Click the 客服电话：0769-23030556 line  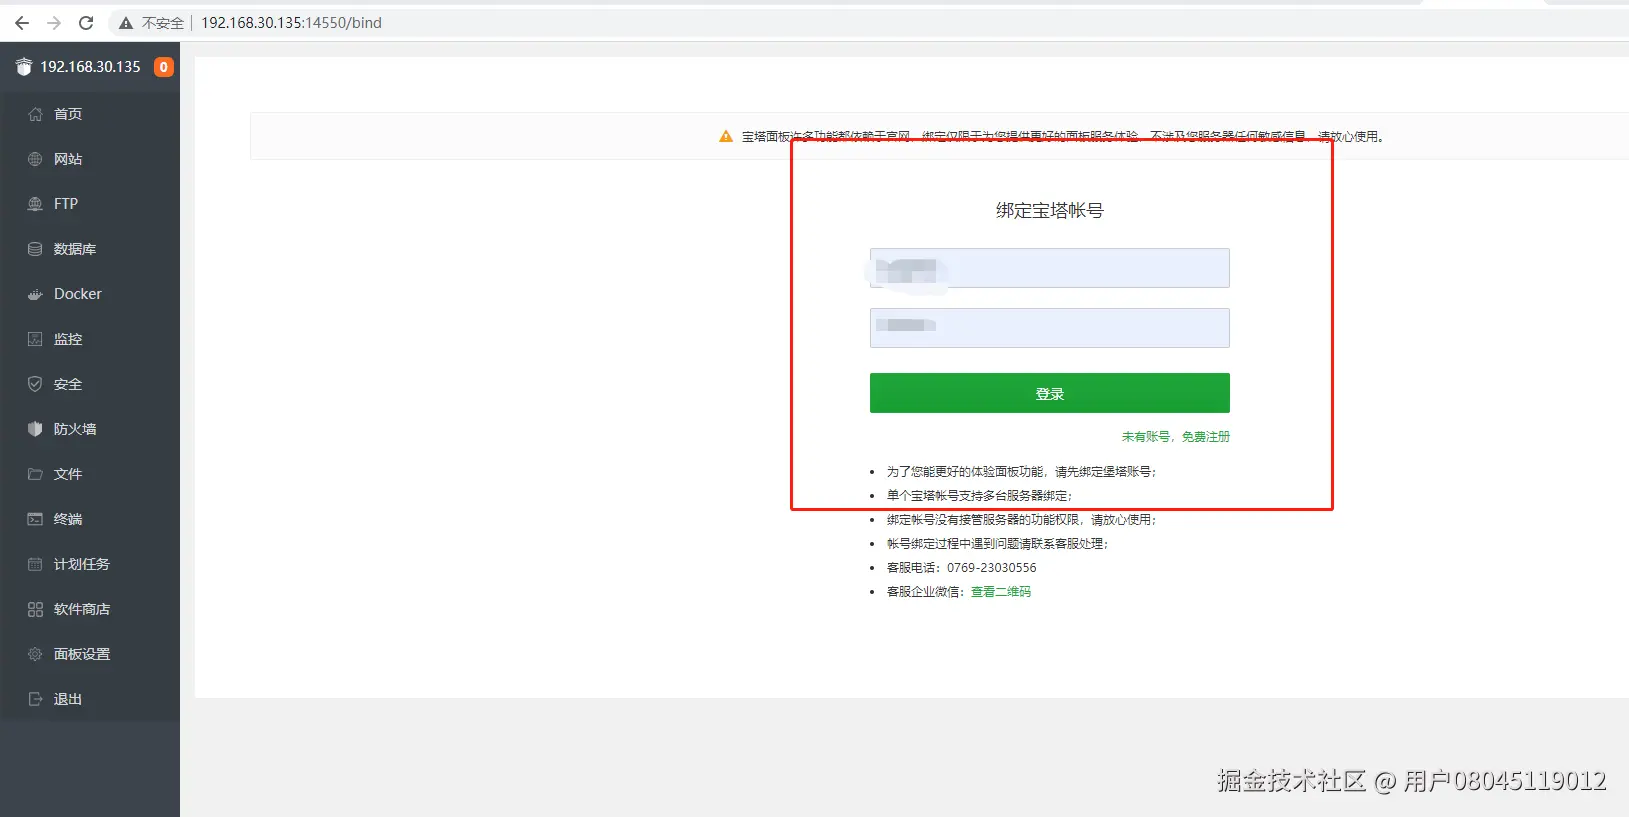pyautogui.click(x=962, y=568)
